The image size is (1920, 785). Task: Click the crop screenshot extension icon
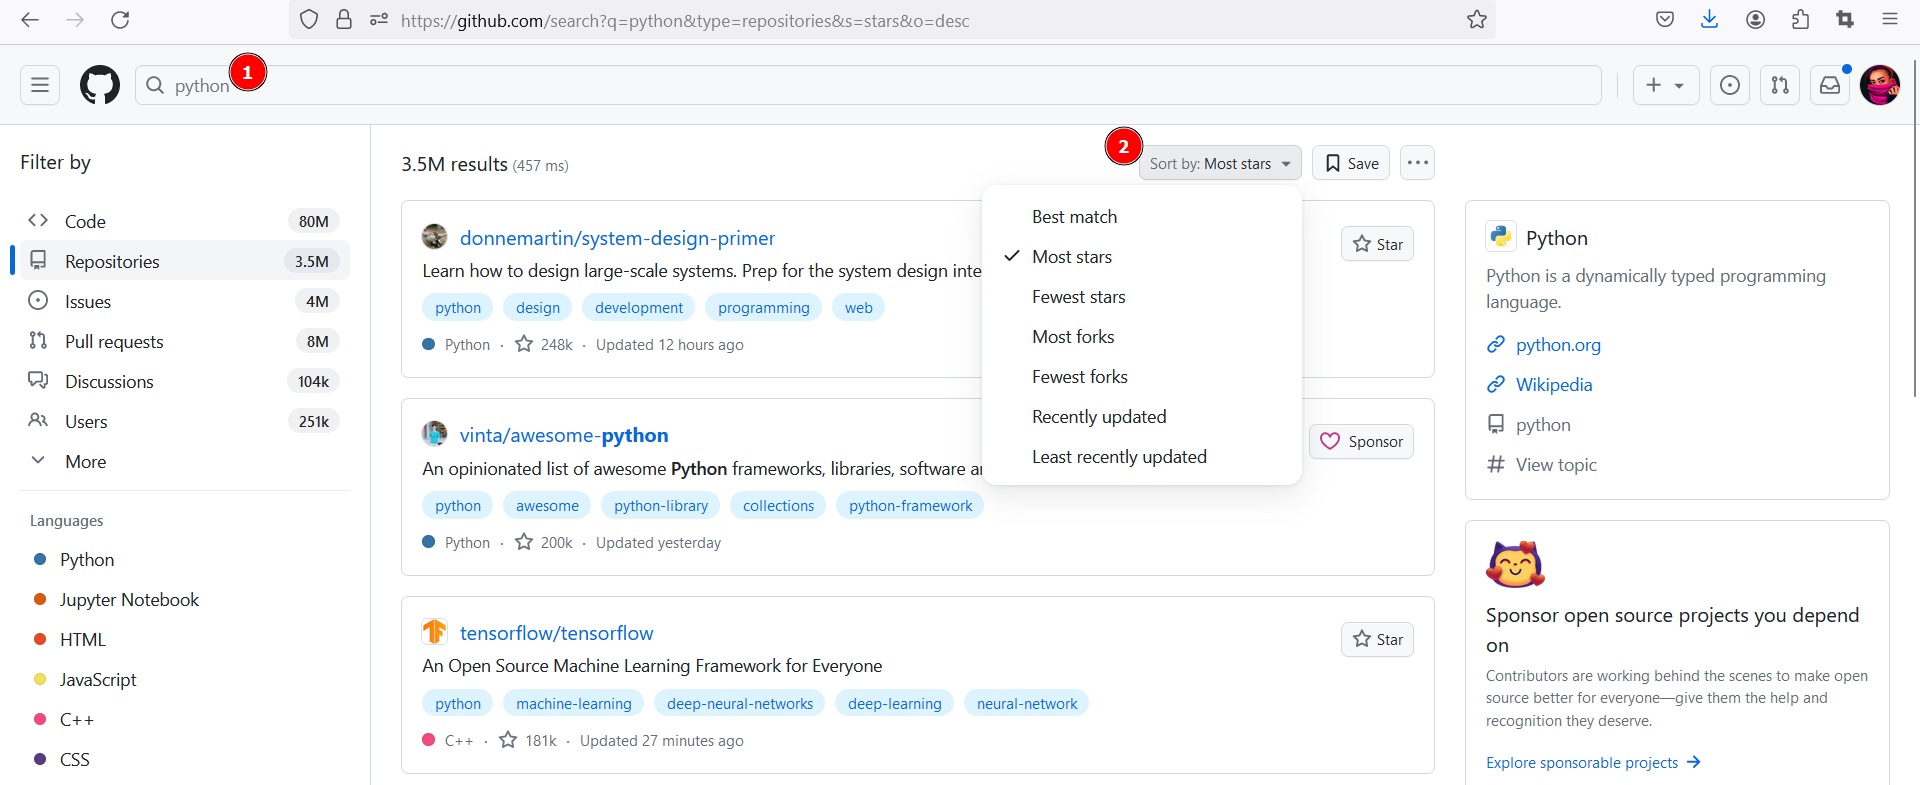tap(1845, 20)
